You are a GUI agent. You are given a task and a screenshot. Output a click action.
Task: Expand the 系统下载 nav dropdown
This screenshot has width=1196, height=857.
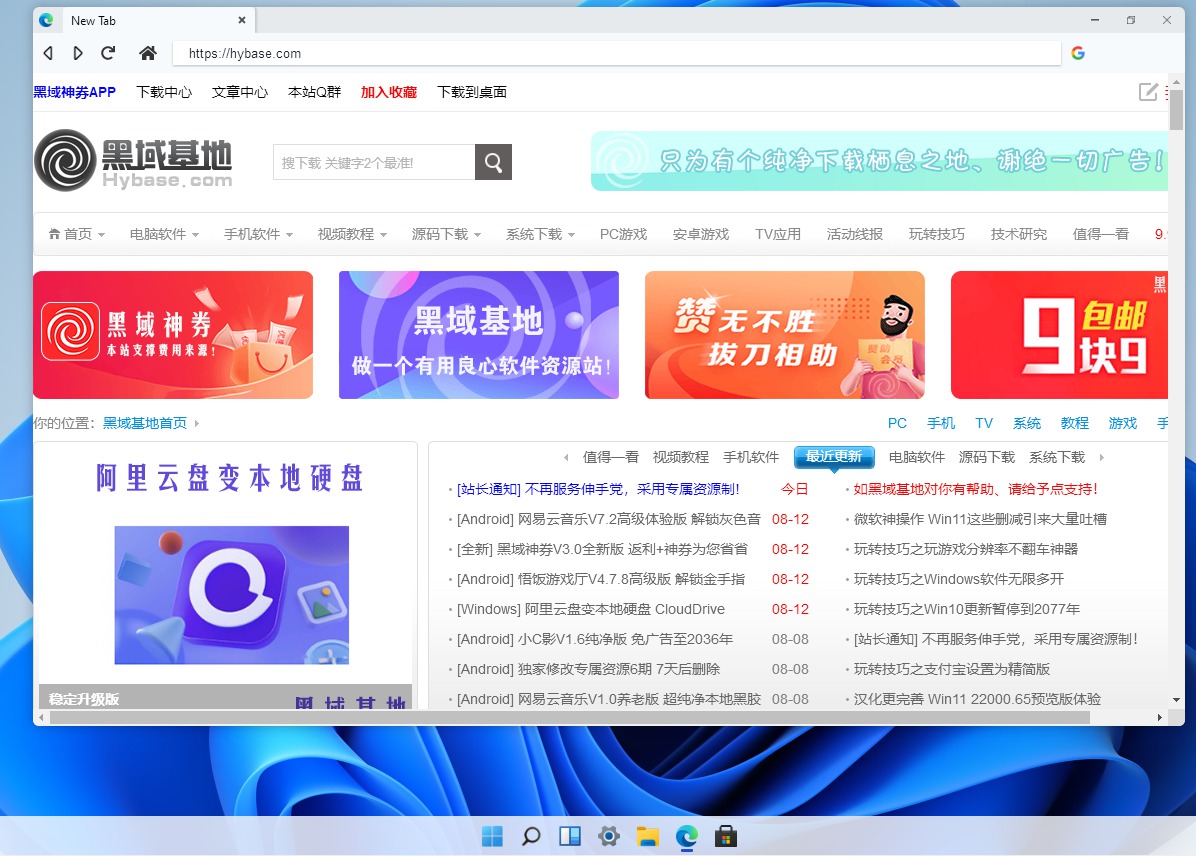(541, 234)
